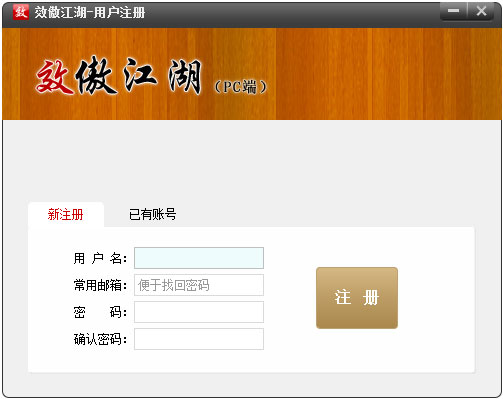
Task: Click the 确认密码 confirm field
Action: pyautogui.click(x=199, y=339)
